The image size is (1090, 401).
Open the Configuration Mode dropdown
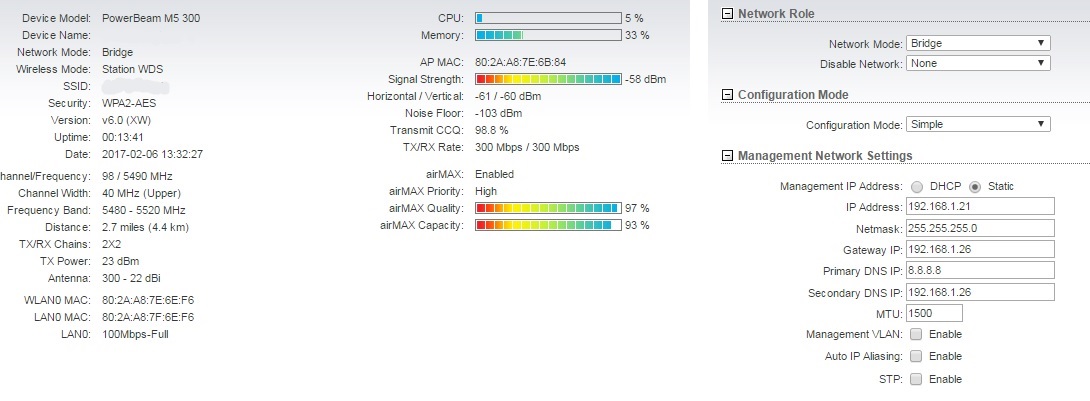click(x=978, y=124)
